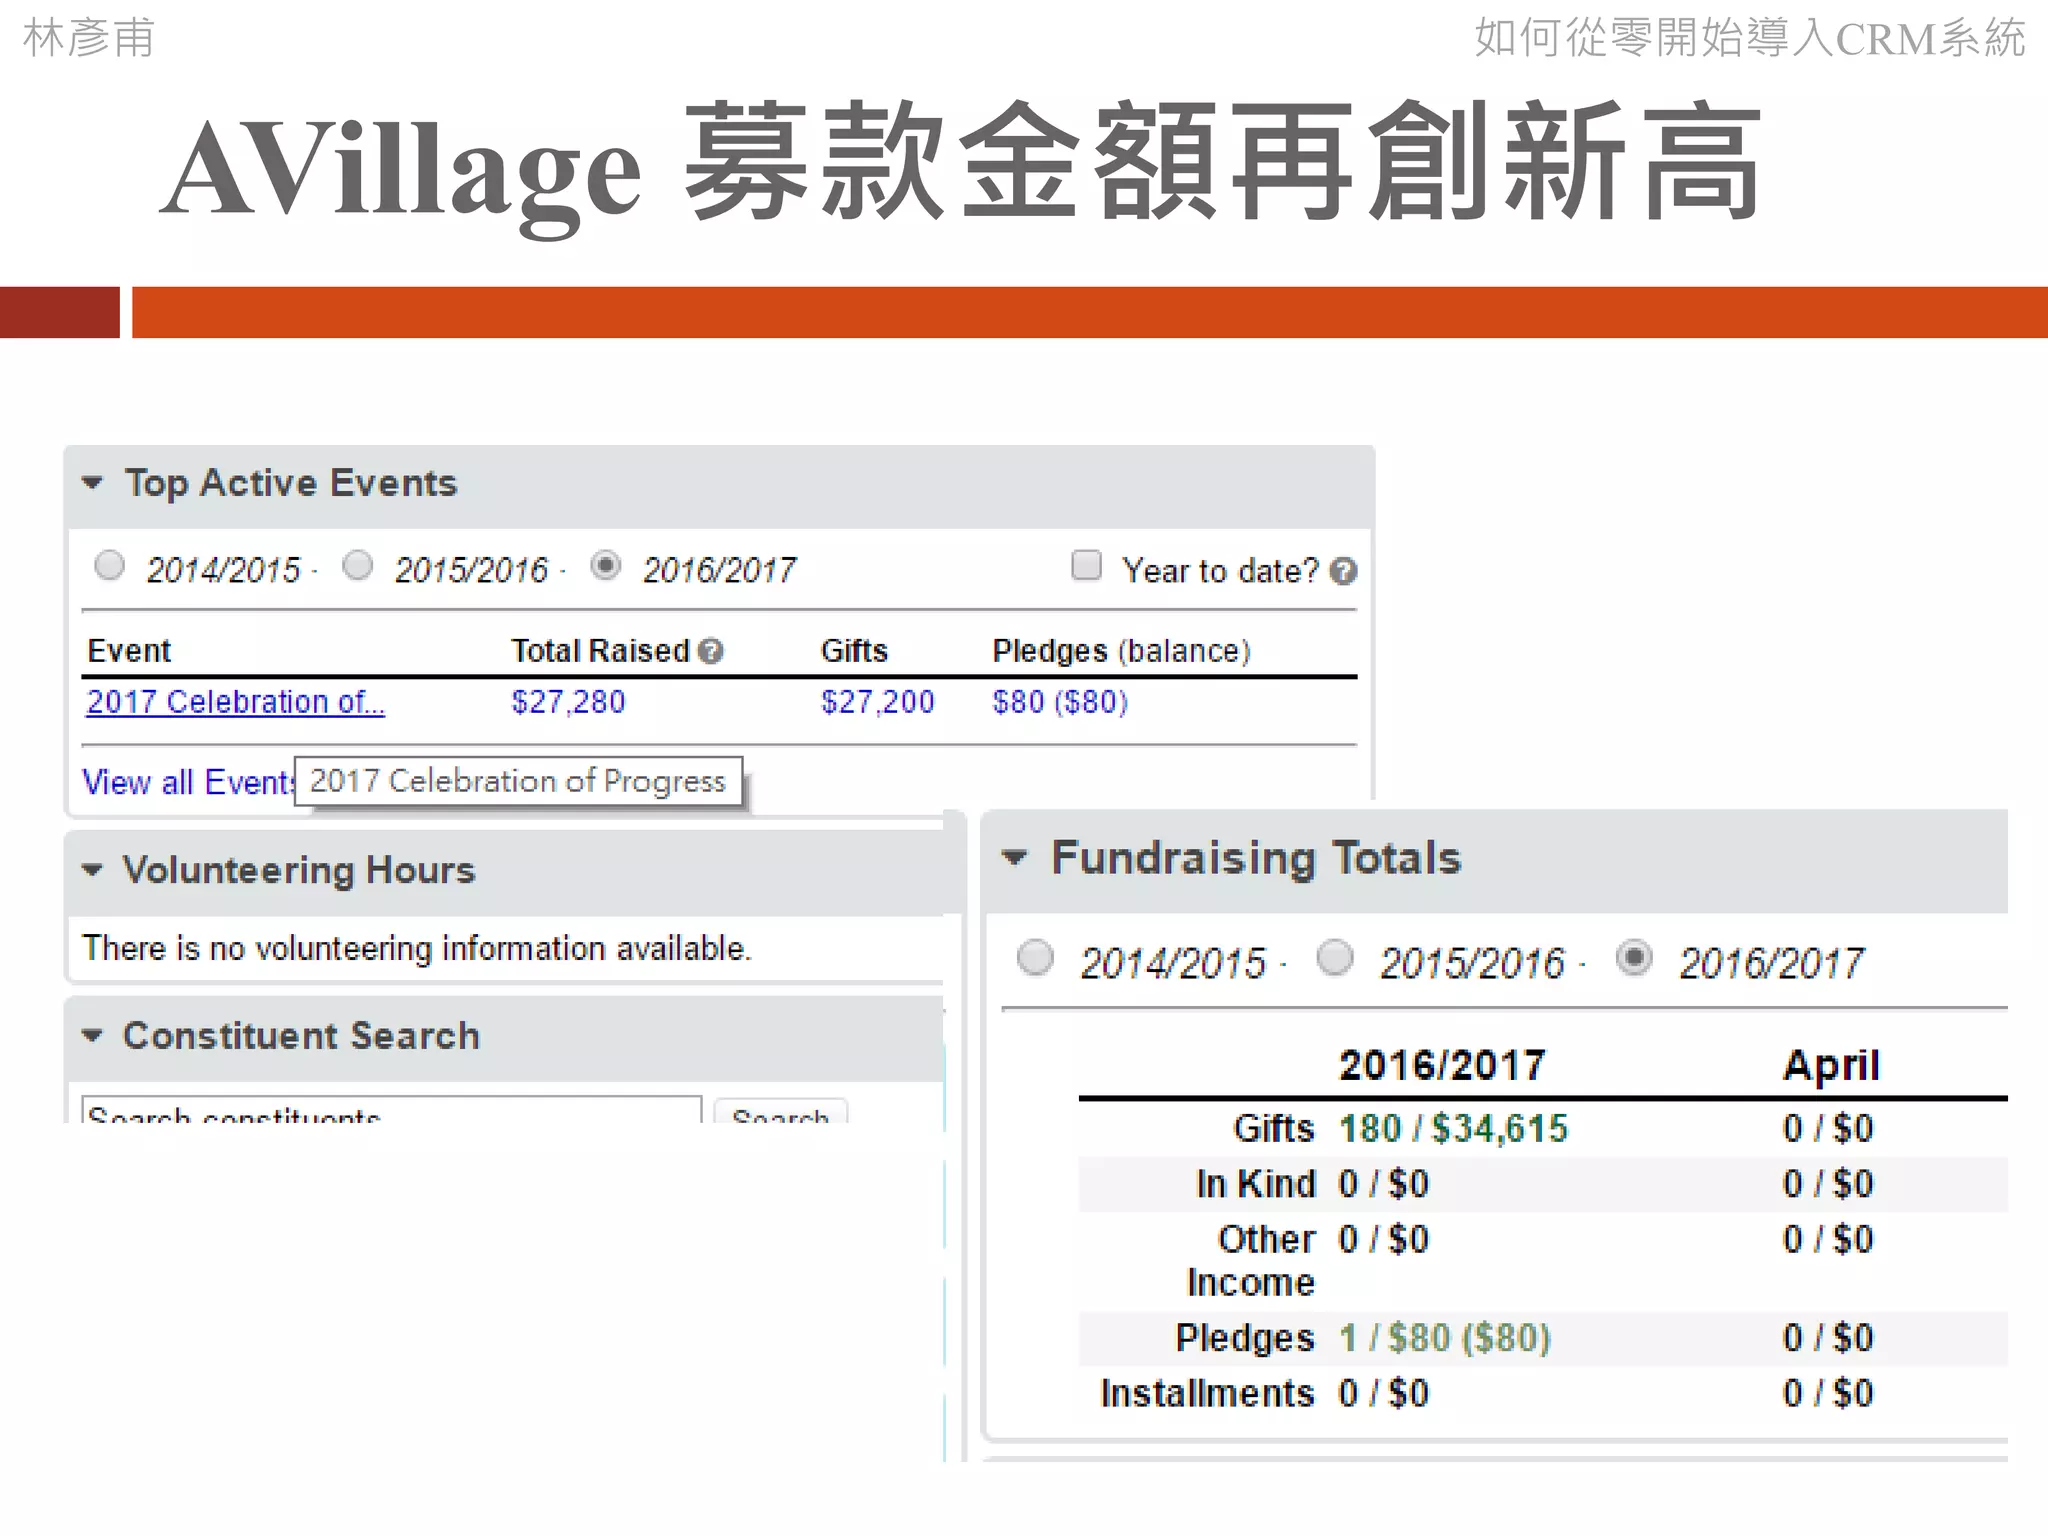The height and width of the screenshot is (1536, 2048).
Task: Click Gifts value $27,200
Action: [877, 702]
